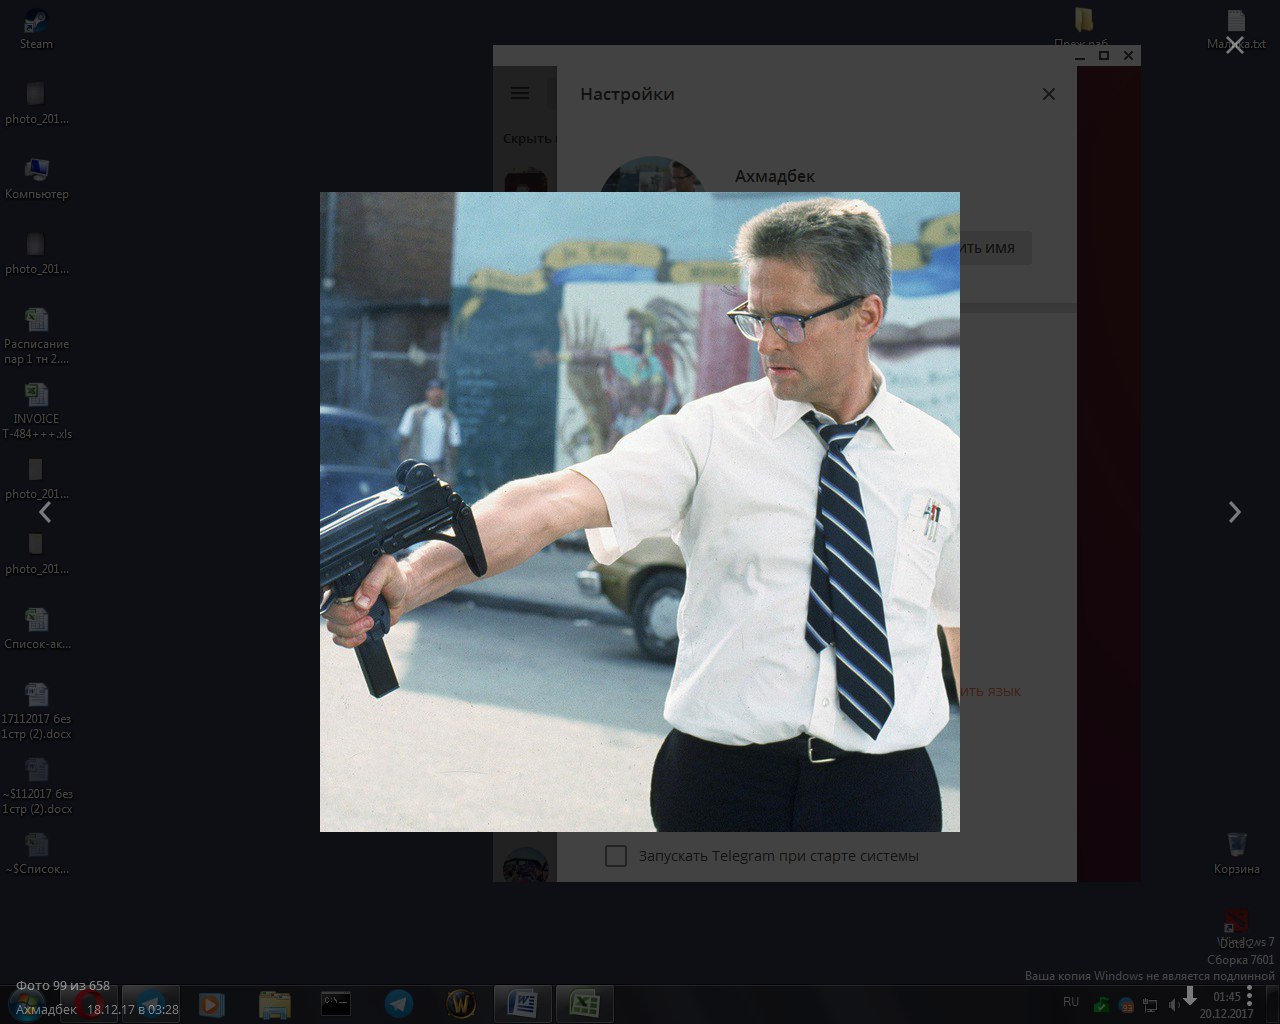Click the 'Настройки' settings heading

pos(627,94)
